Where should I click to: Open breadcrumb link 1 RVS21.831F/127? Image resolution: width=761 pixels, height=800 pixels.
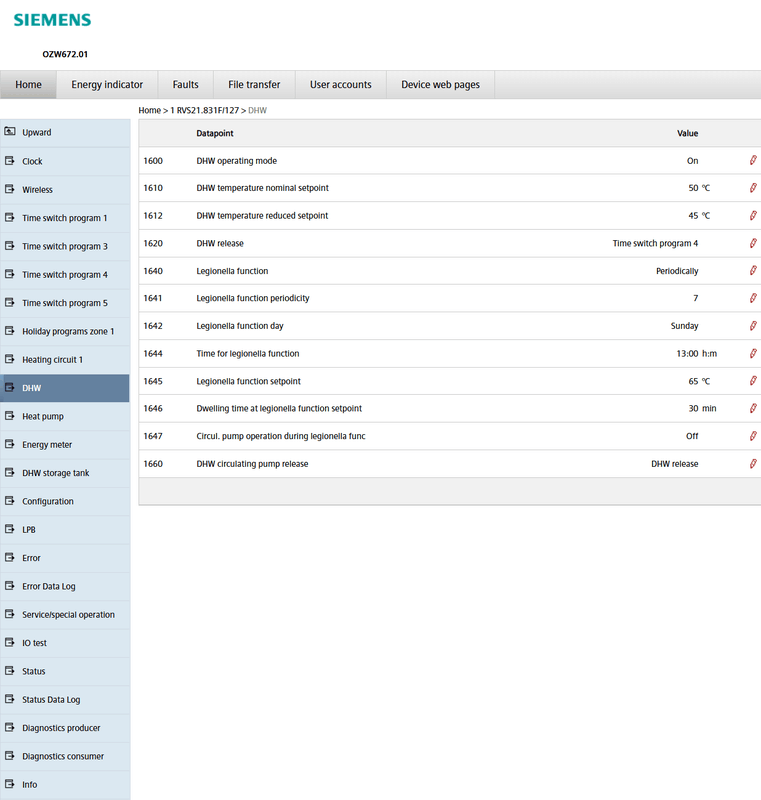205,110
